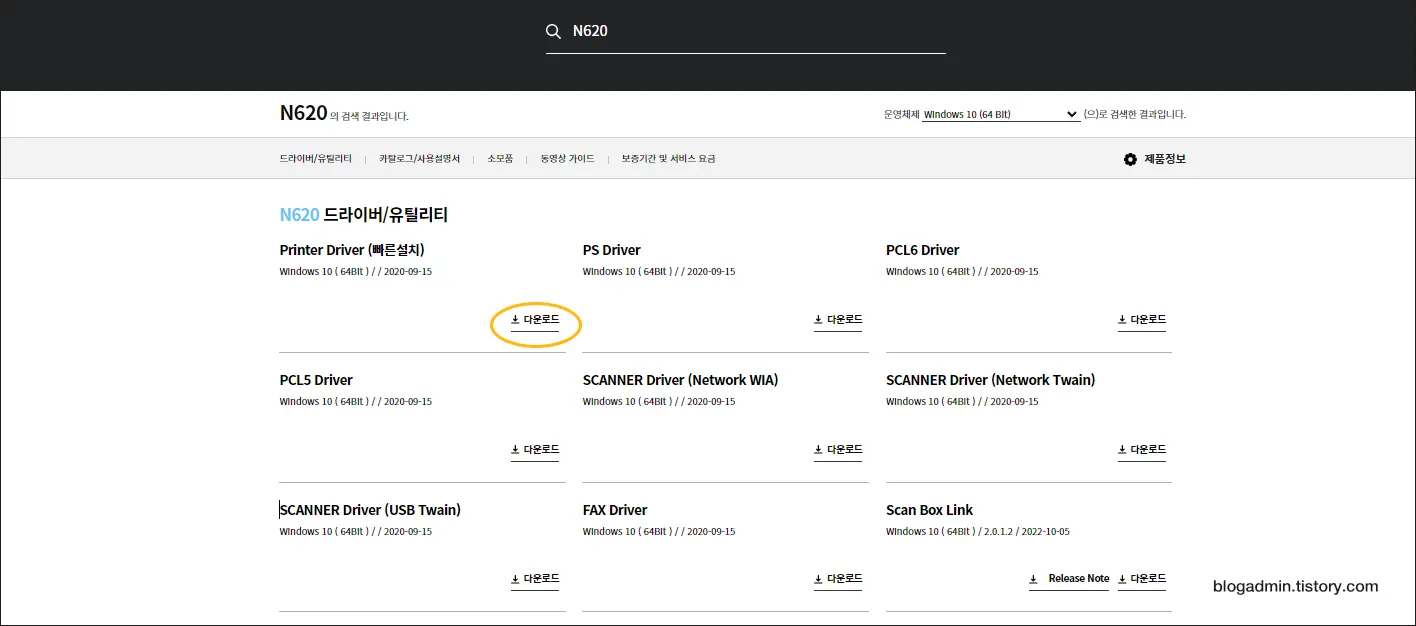Image resolution: width=1416 pixels, height=626 pixels.
Task: Switch to the 동영상 가이드 tab
Action: click(x=567, y=158)
